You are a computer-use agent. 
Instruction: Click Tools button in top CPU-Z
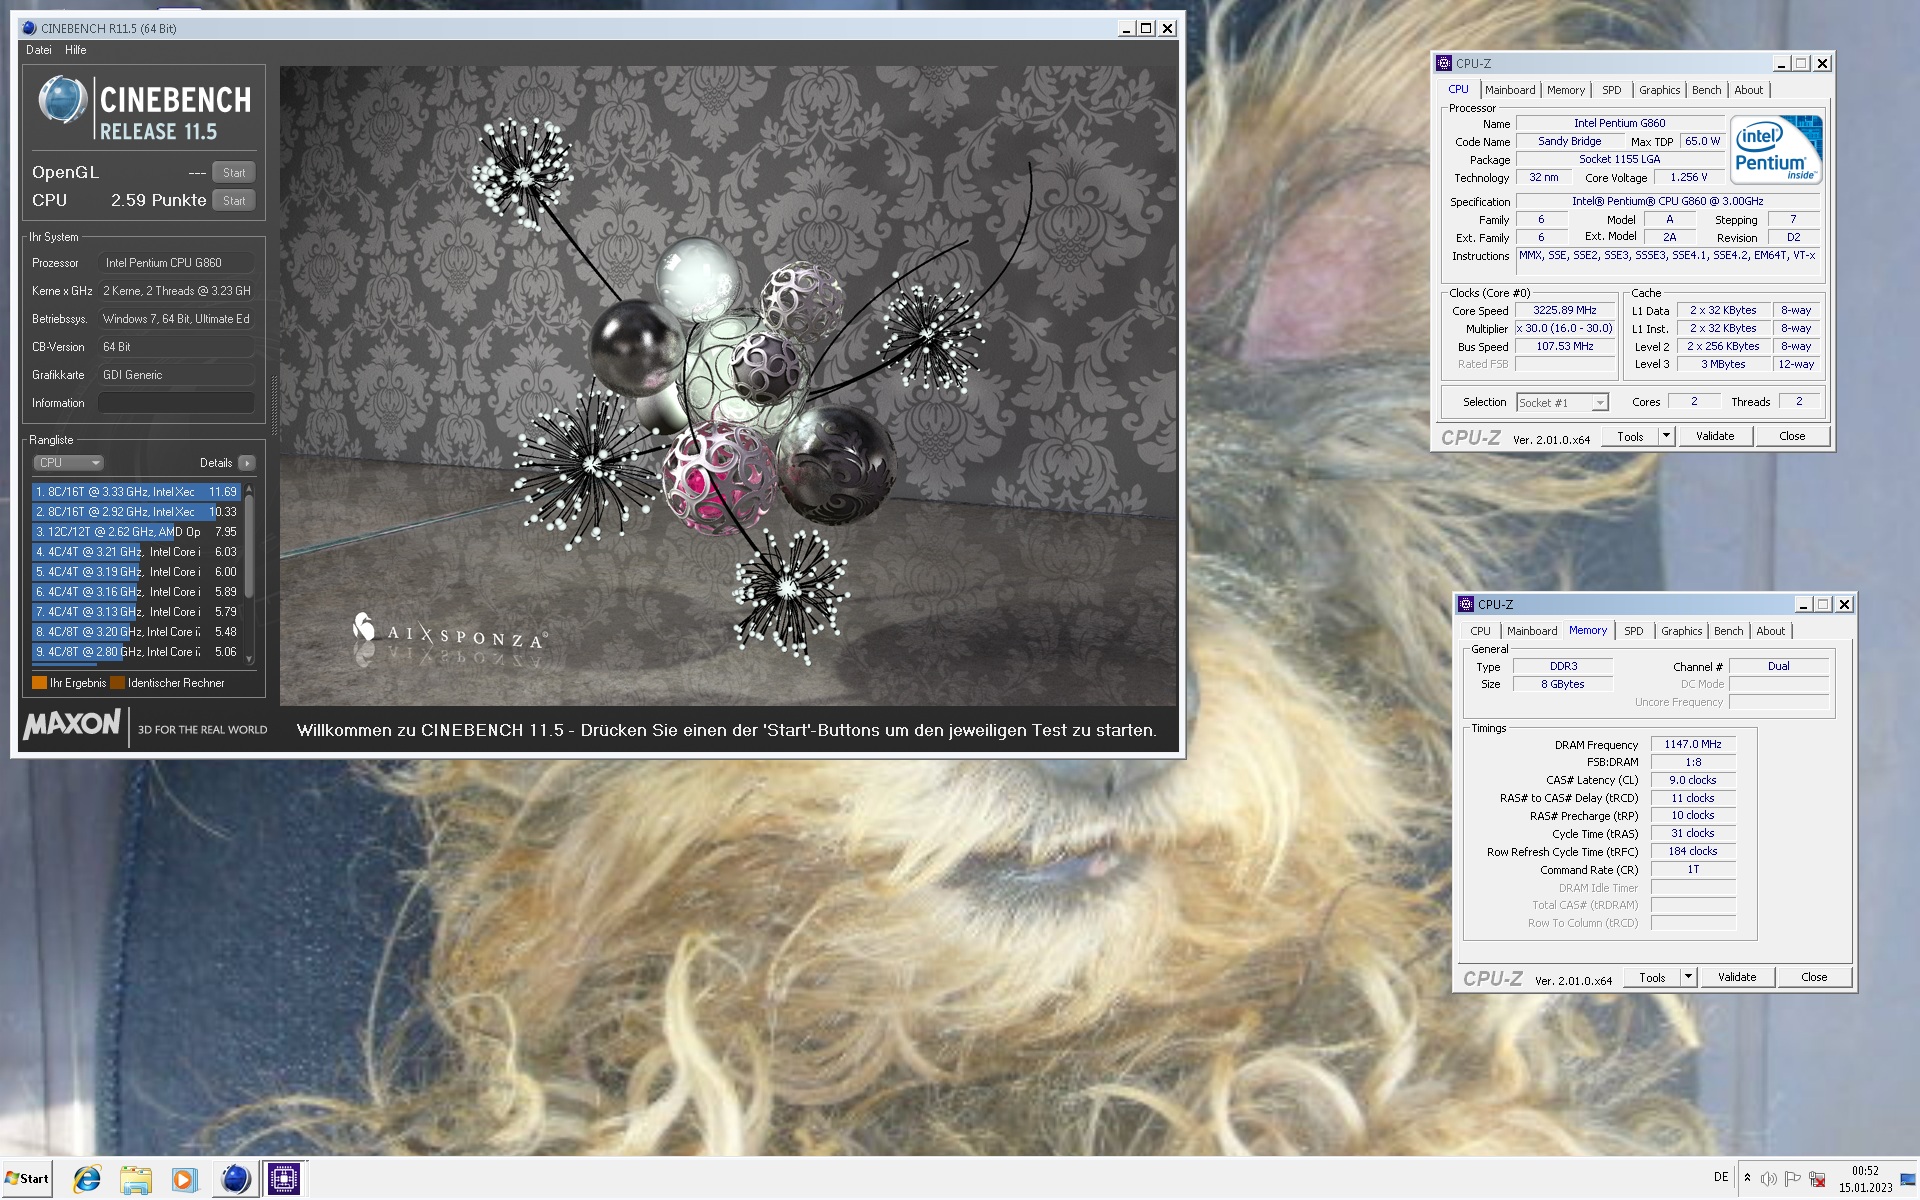click(x=1630, y=437)
